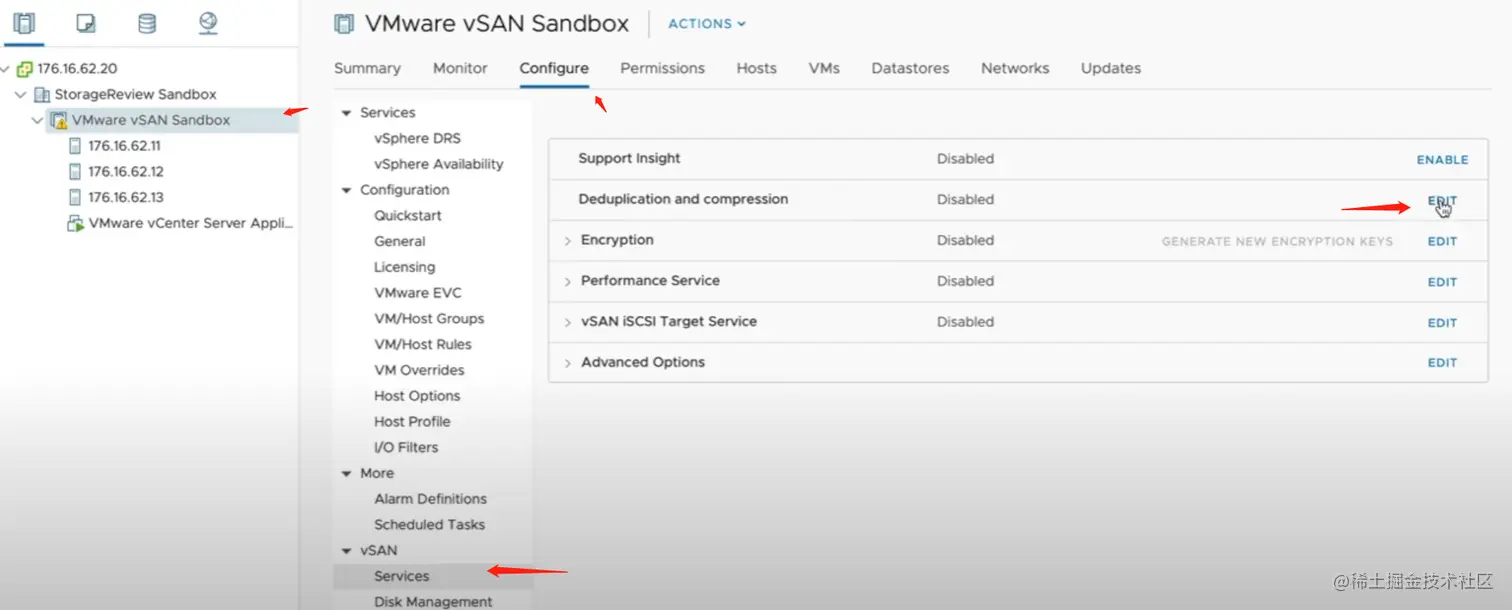Click the vCenter icon beside 176.16.62.20
The image size is (1512, 610).
[x=25, y=69]
